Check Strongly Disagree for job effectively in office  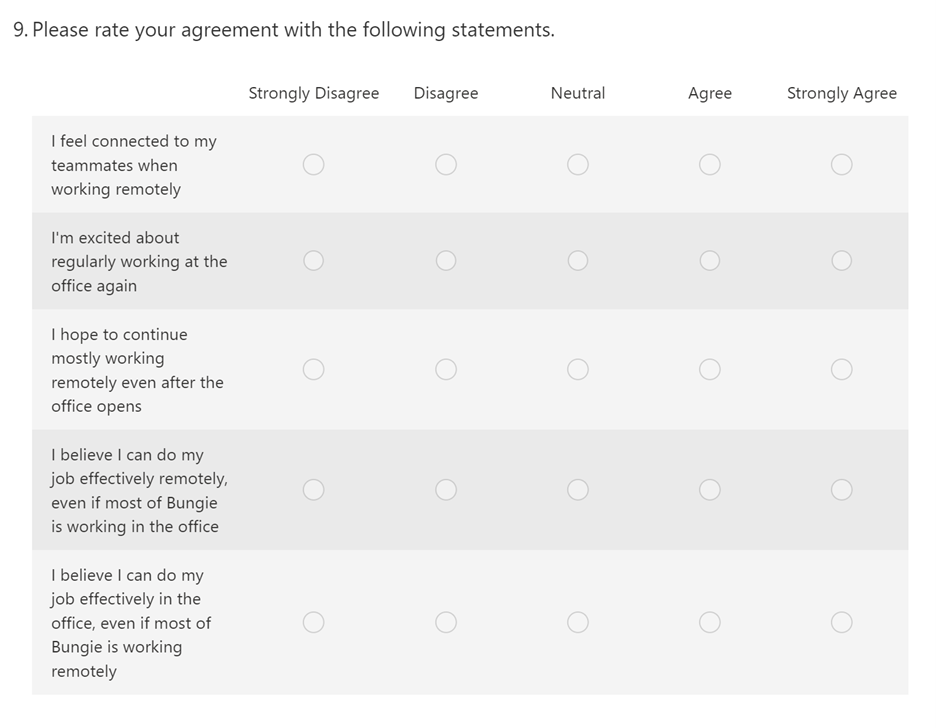coord(313,622)
